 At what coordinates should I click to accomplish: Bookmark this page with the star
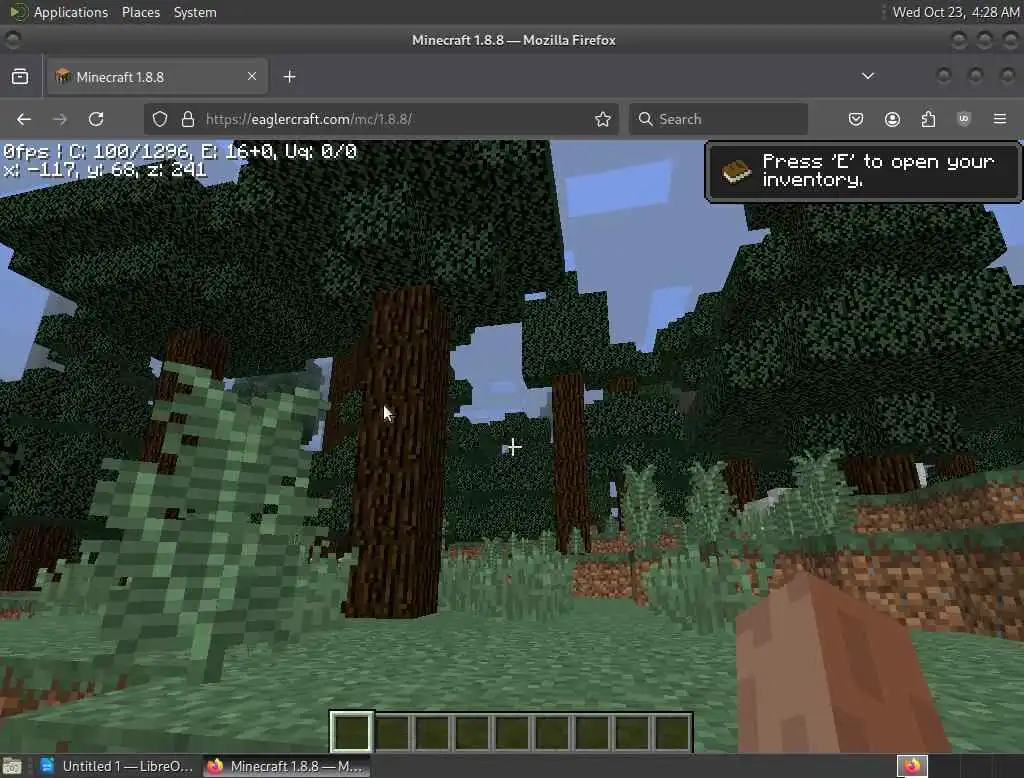pyautogui.click(x=603, y=119)
